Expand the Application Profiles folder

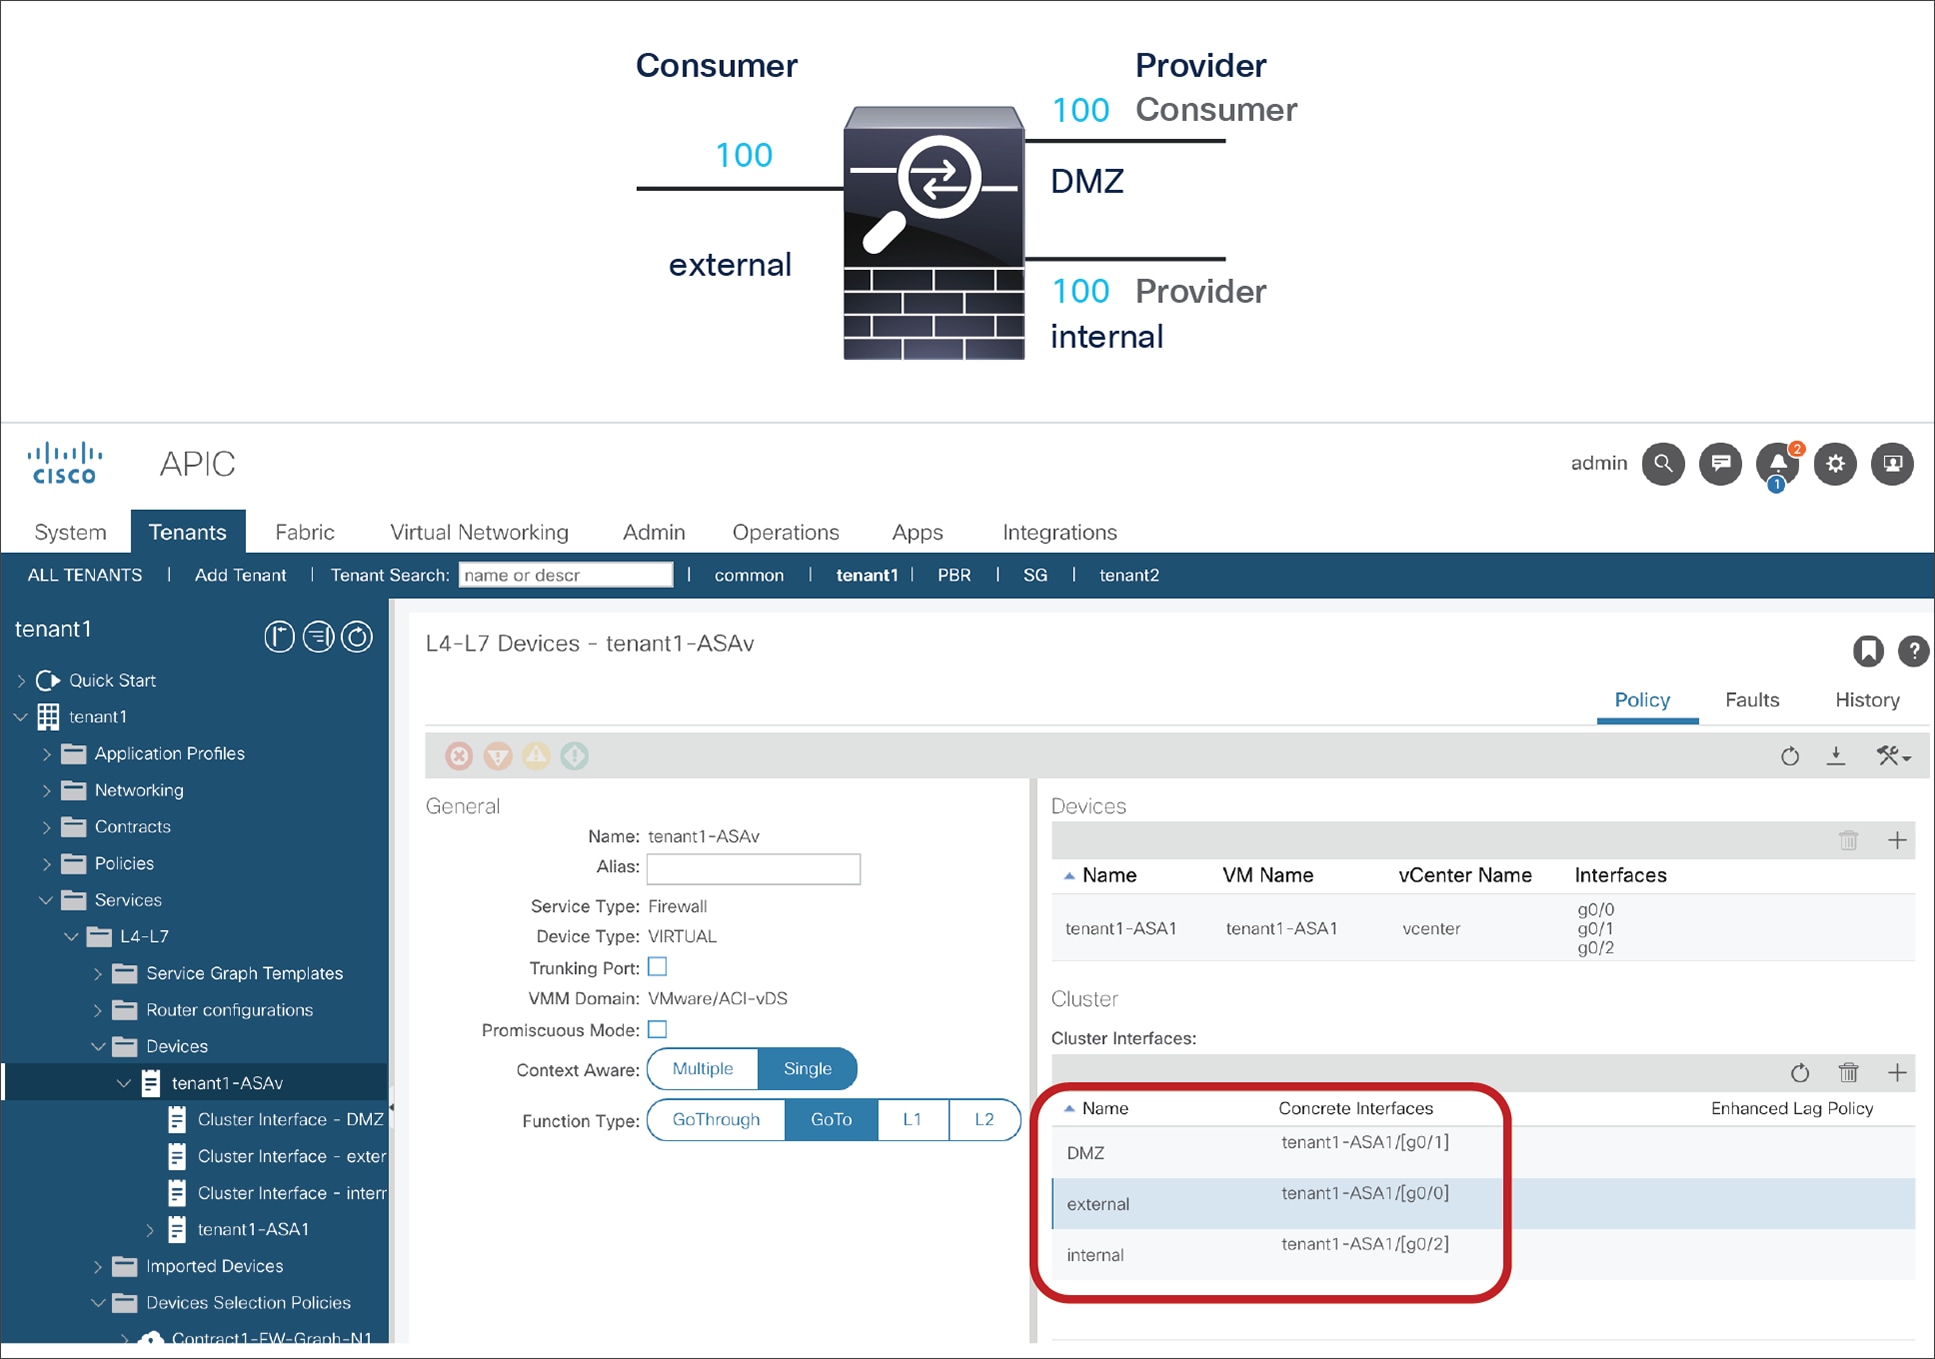(x=46, y=754)
